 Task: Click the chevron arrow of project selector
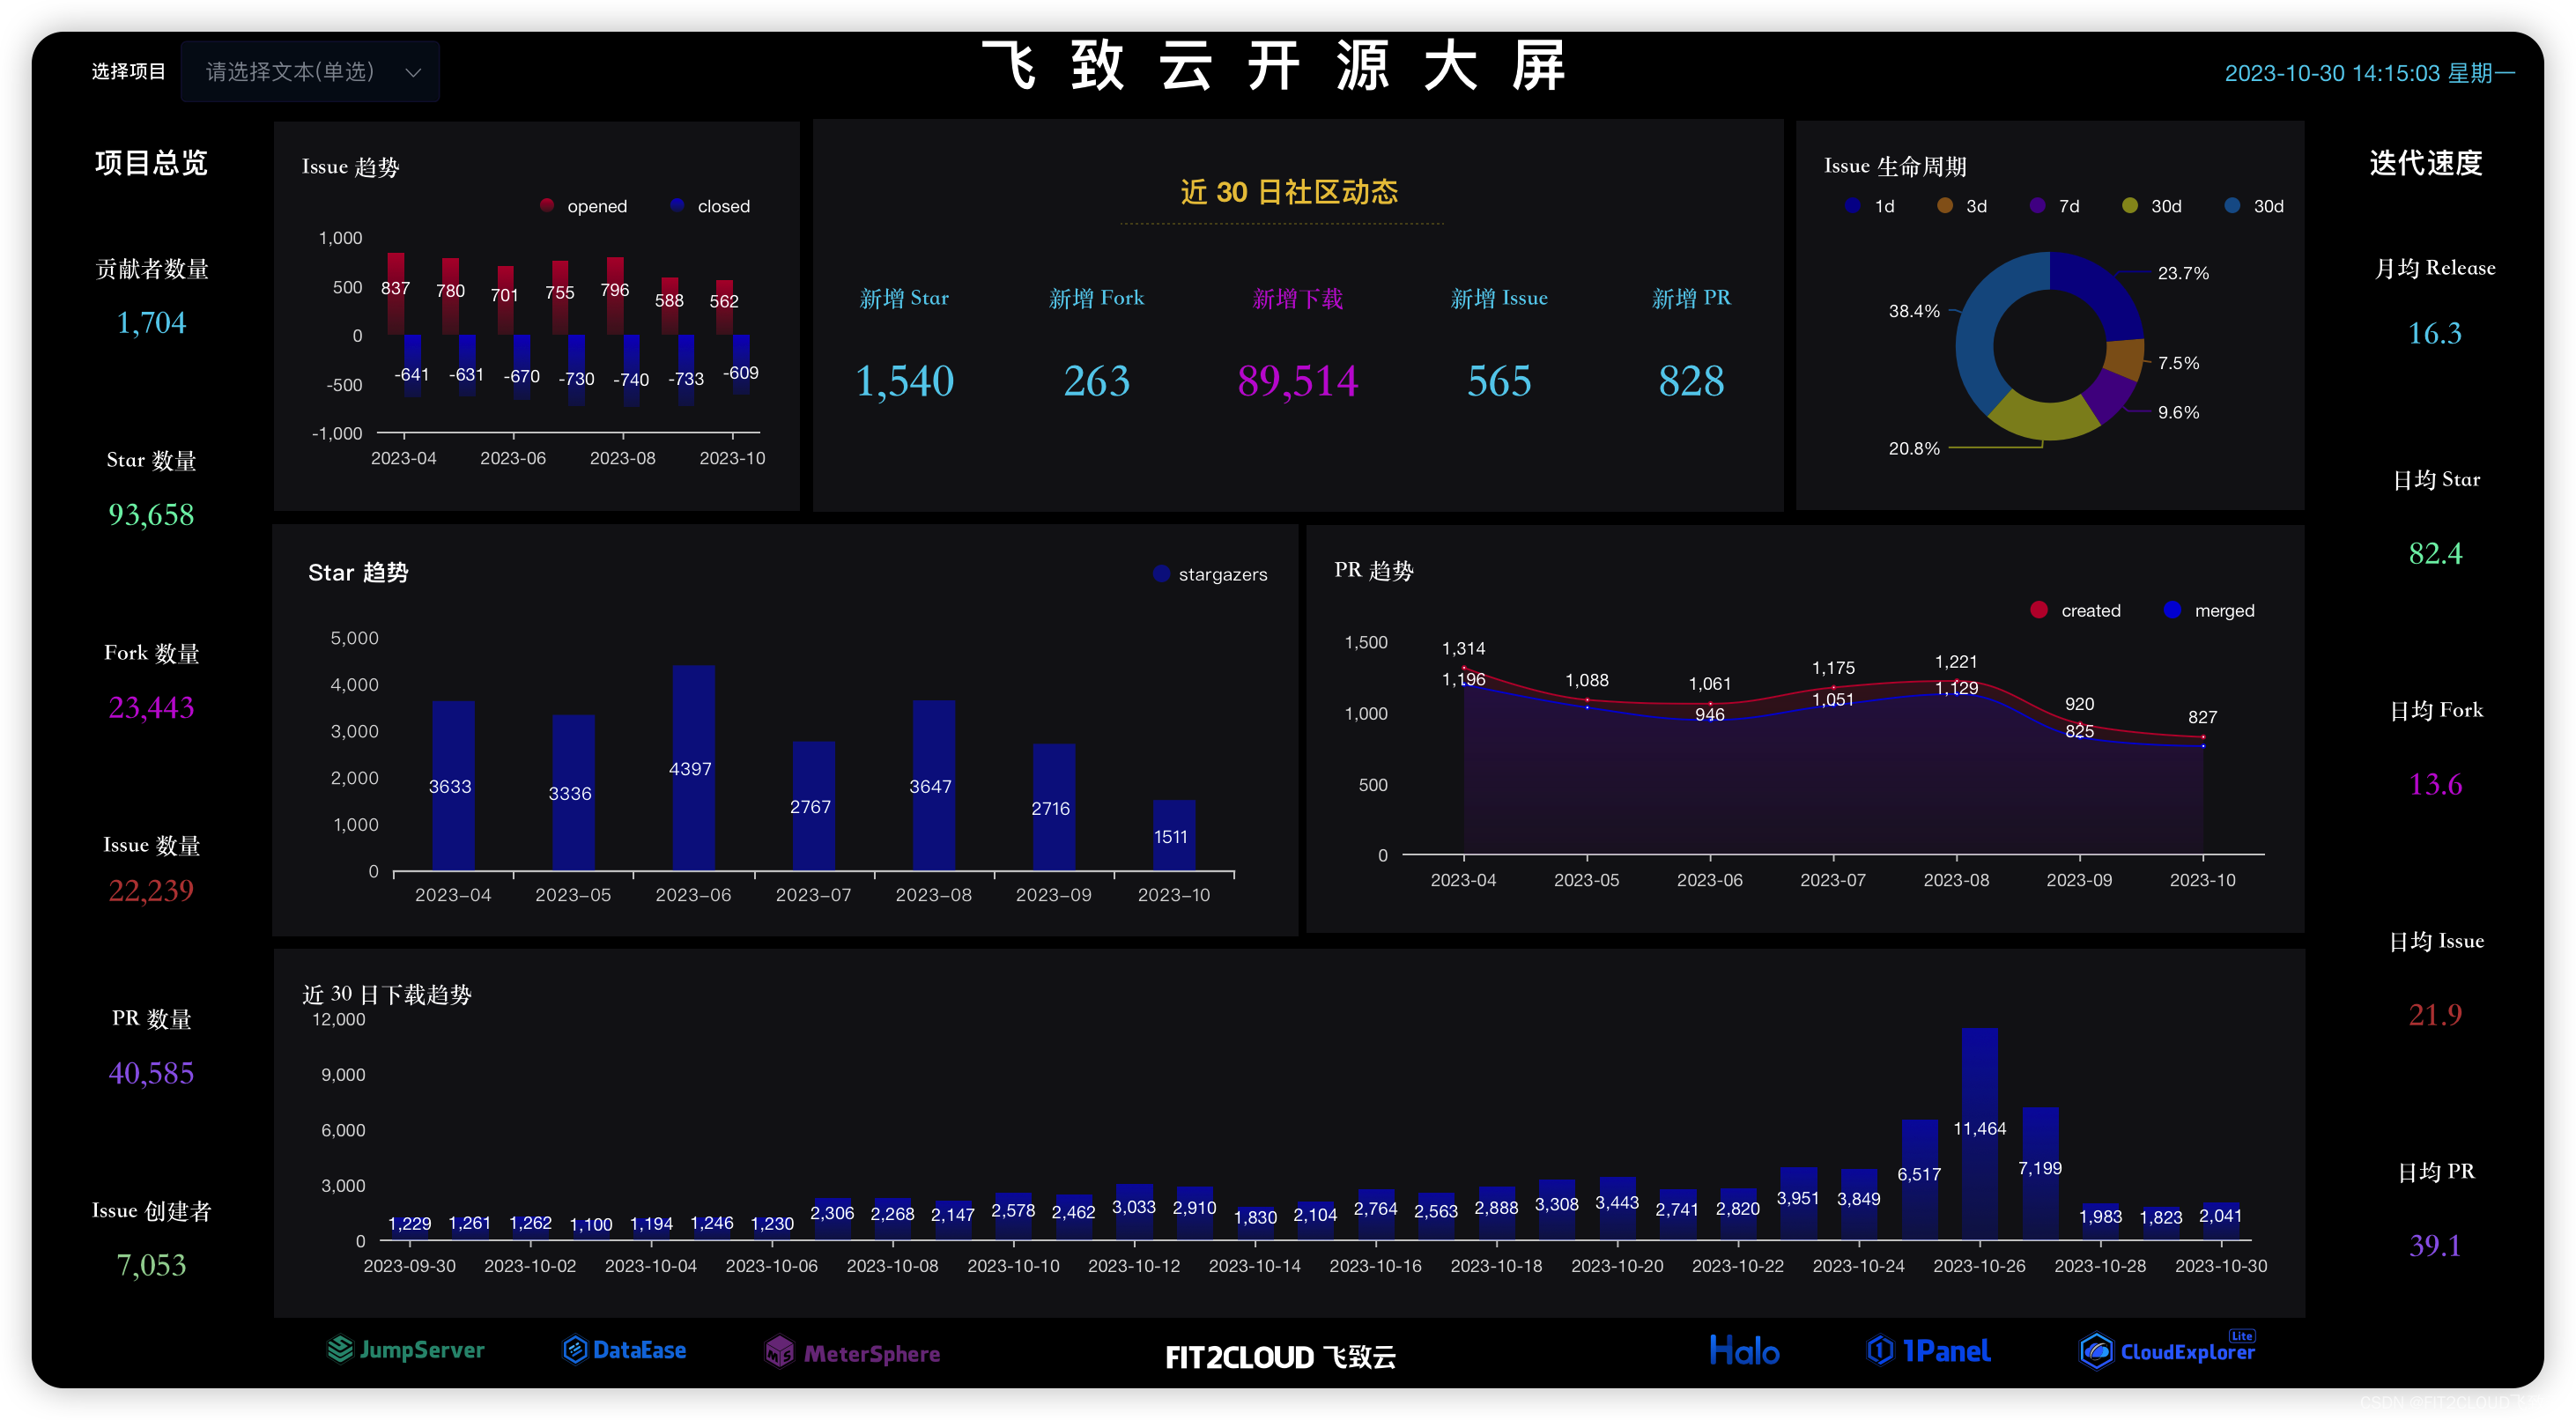click(x=413, y=72)
